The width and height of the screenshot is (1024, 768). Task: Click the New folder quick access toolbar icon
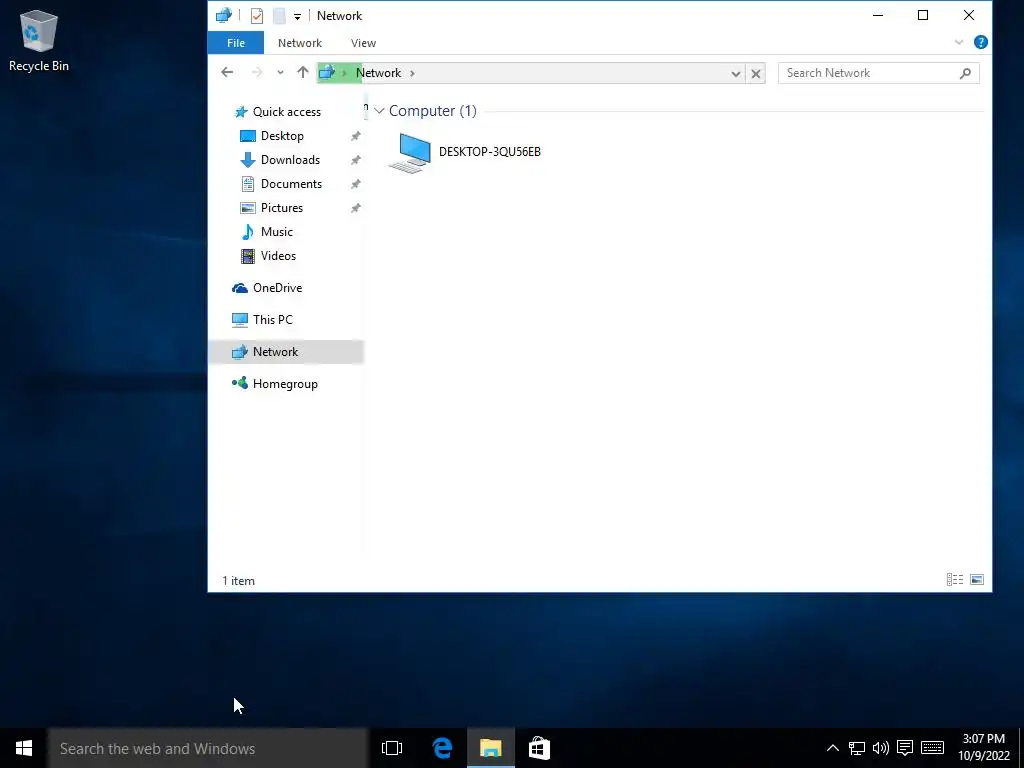pyautogui.click(x=279, y=16)
